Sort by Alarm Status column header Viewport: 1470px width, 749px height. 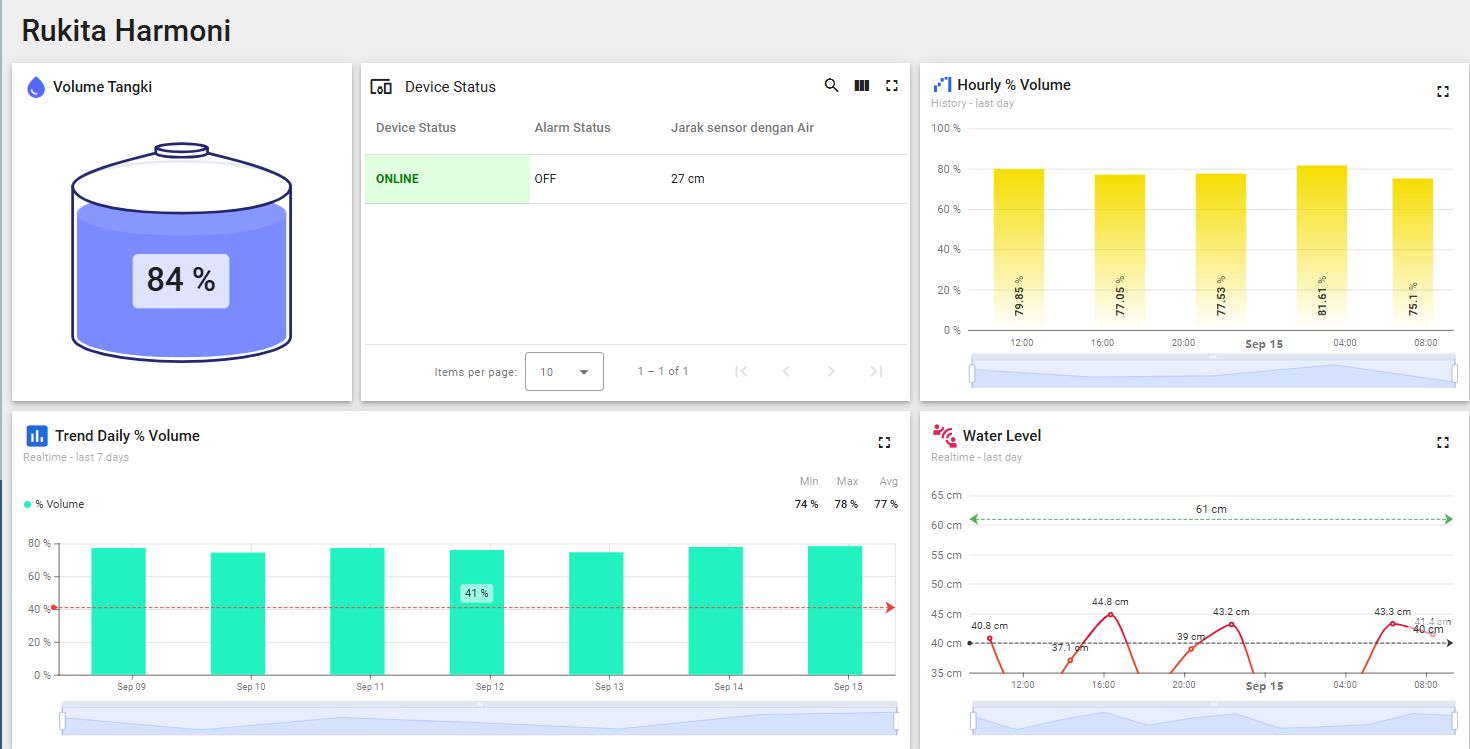click(572, 128)
